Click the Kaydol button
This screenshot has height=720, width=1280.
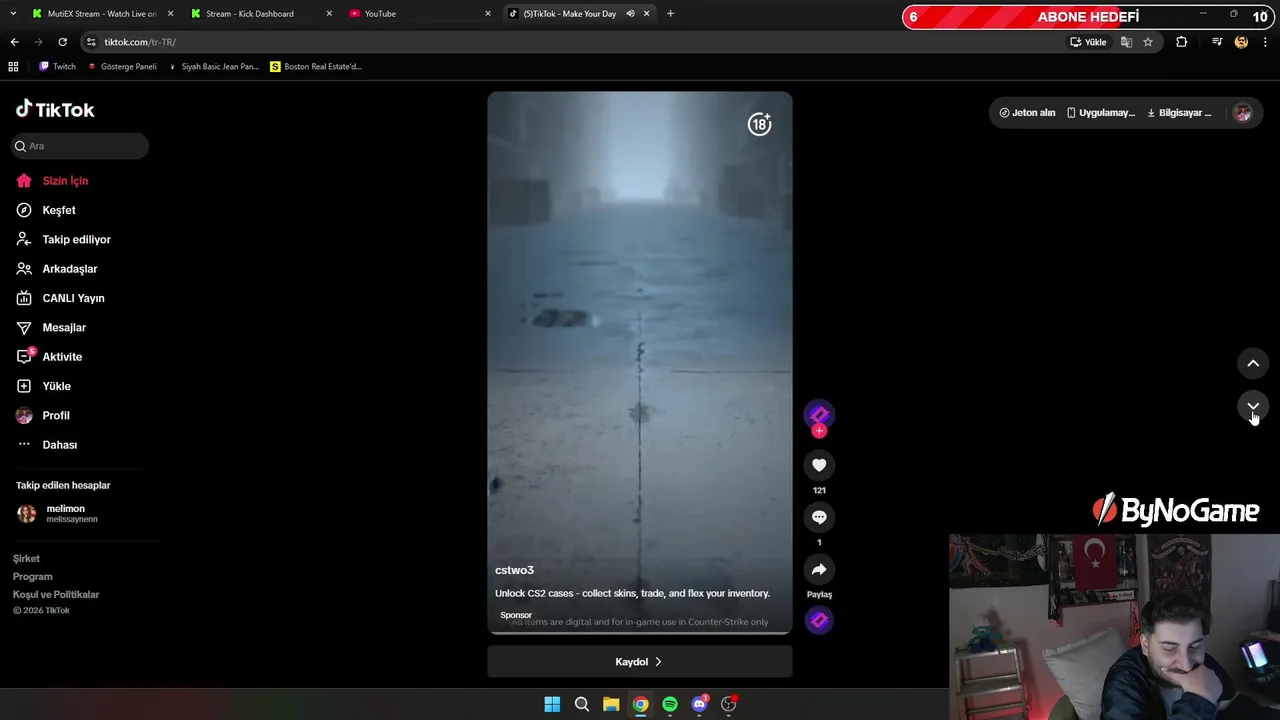(640, 662)
